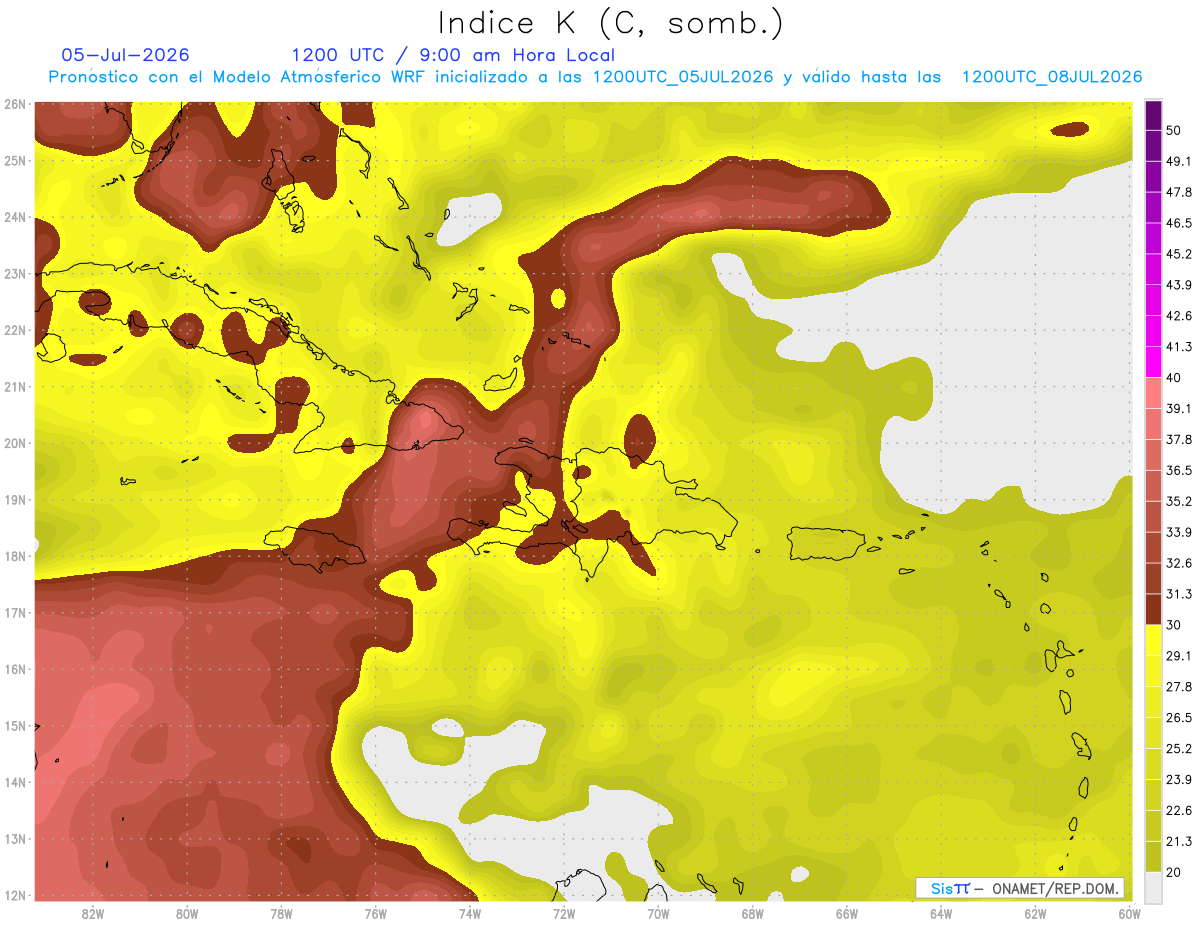This screenshot has width=1200, height=927.
Task: Click the bright yellow colorbar segment between 29.1 and 30
Action: [1153, 640]
